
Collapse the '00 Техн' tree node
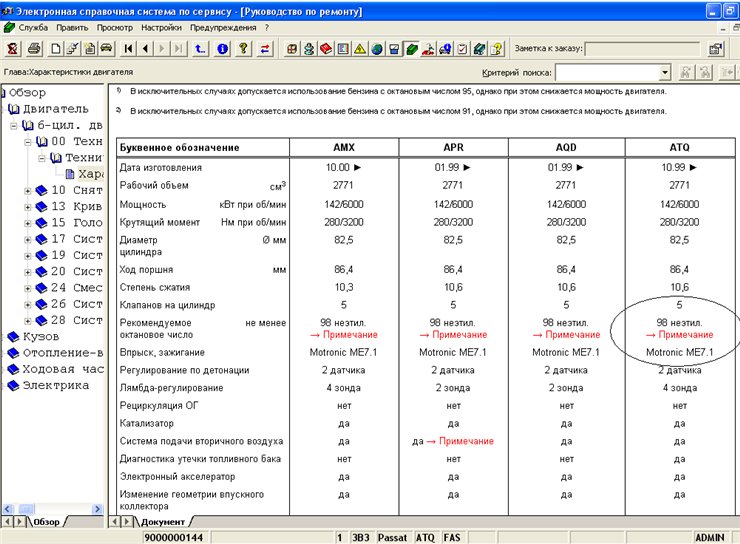pyautogui.click(x=27, y=142)
